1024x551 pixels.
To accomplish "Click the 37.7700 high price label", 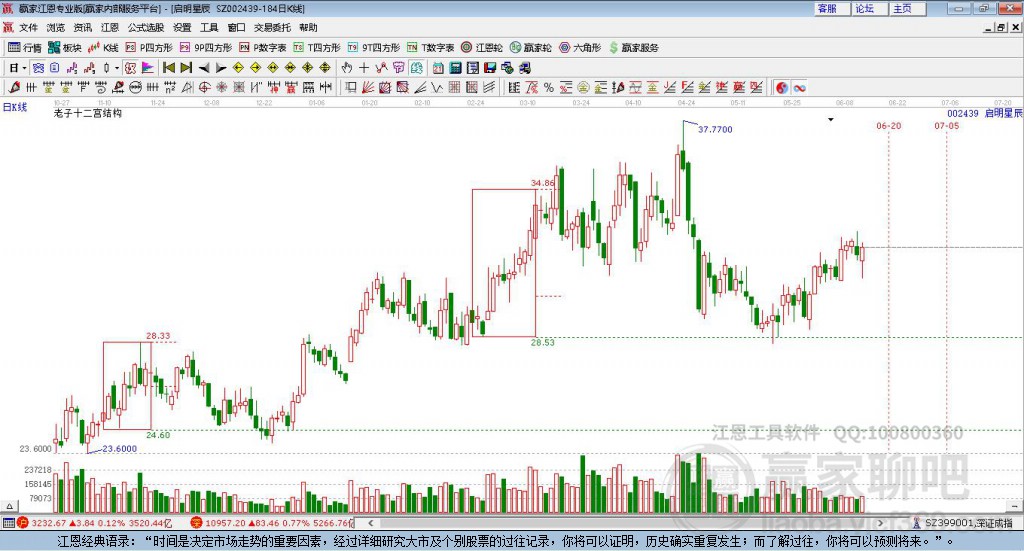I will pos(715,129).
